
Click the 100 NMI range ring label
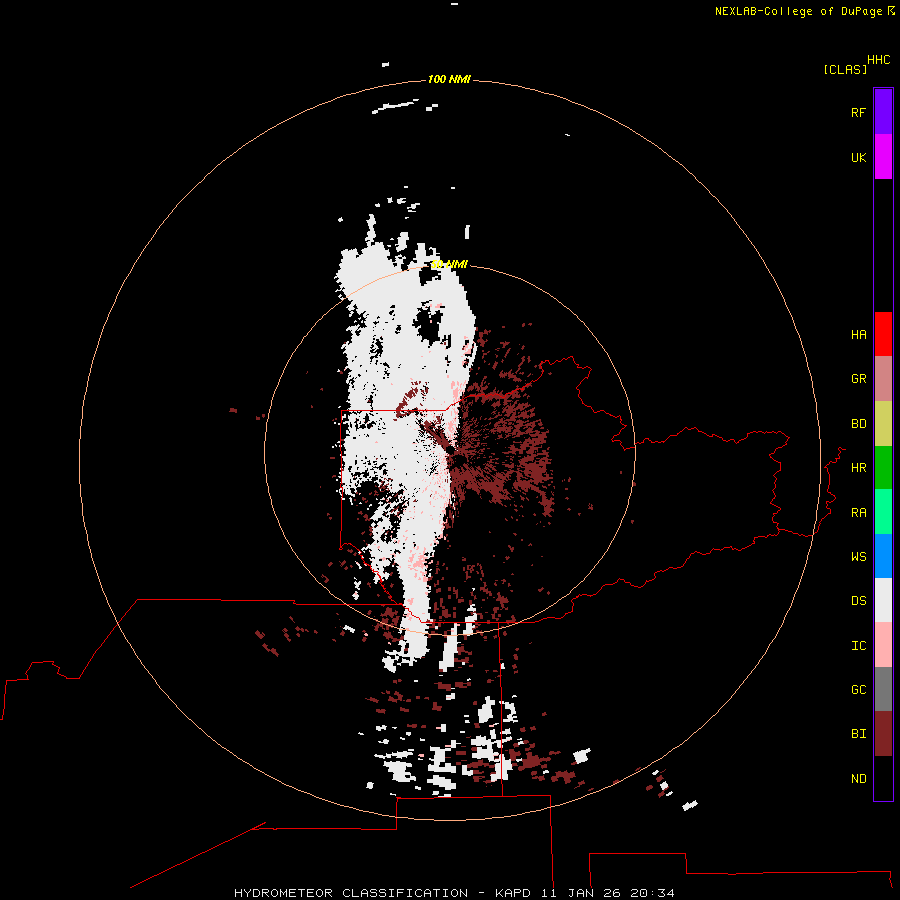click(449, 79)
